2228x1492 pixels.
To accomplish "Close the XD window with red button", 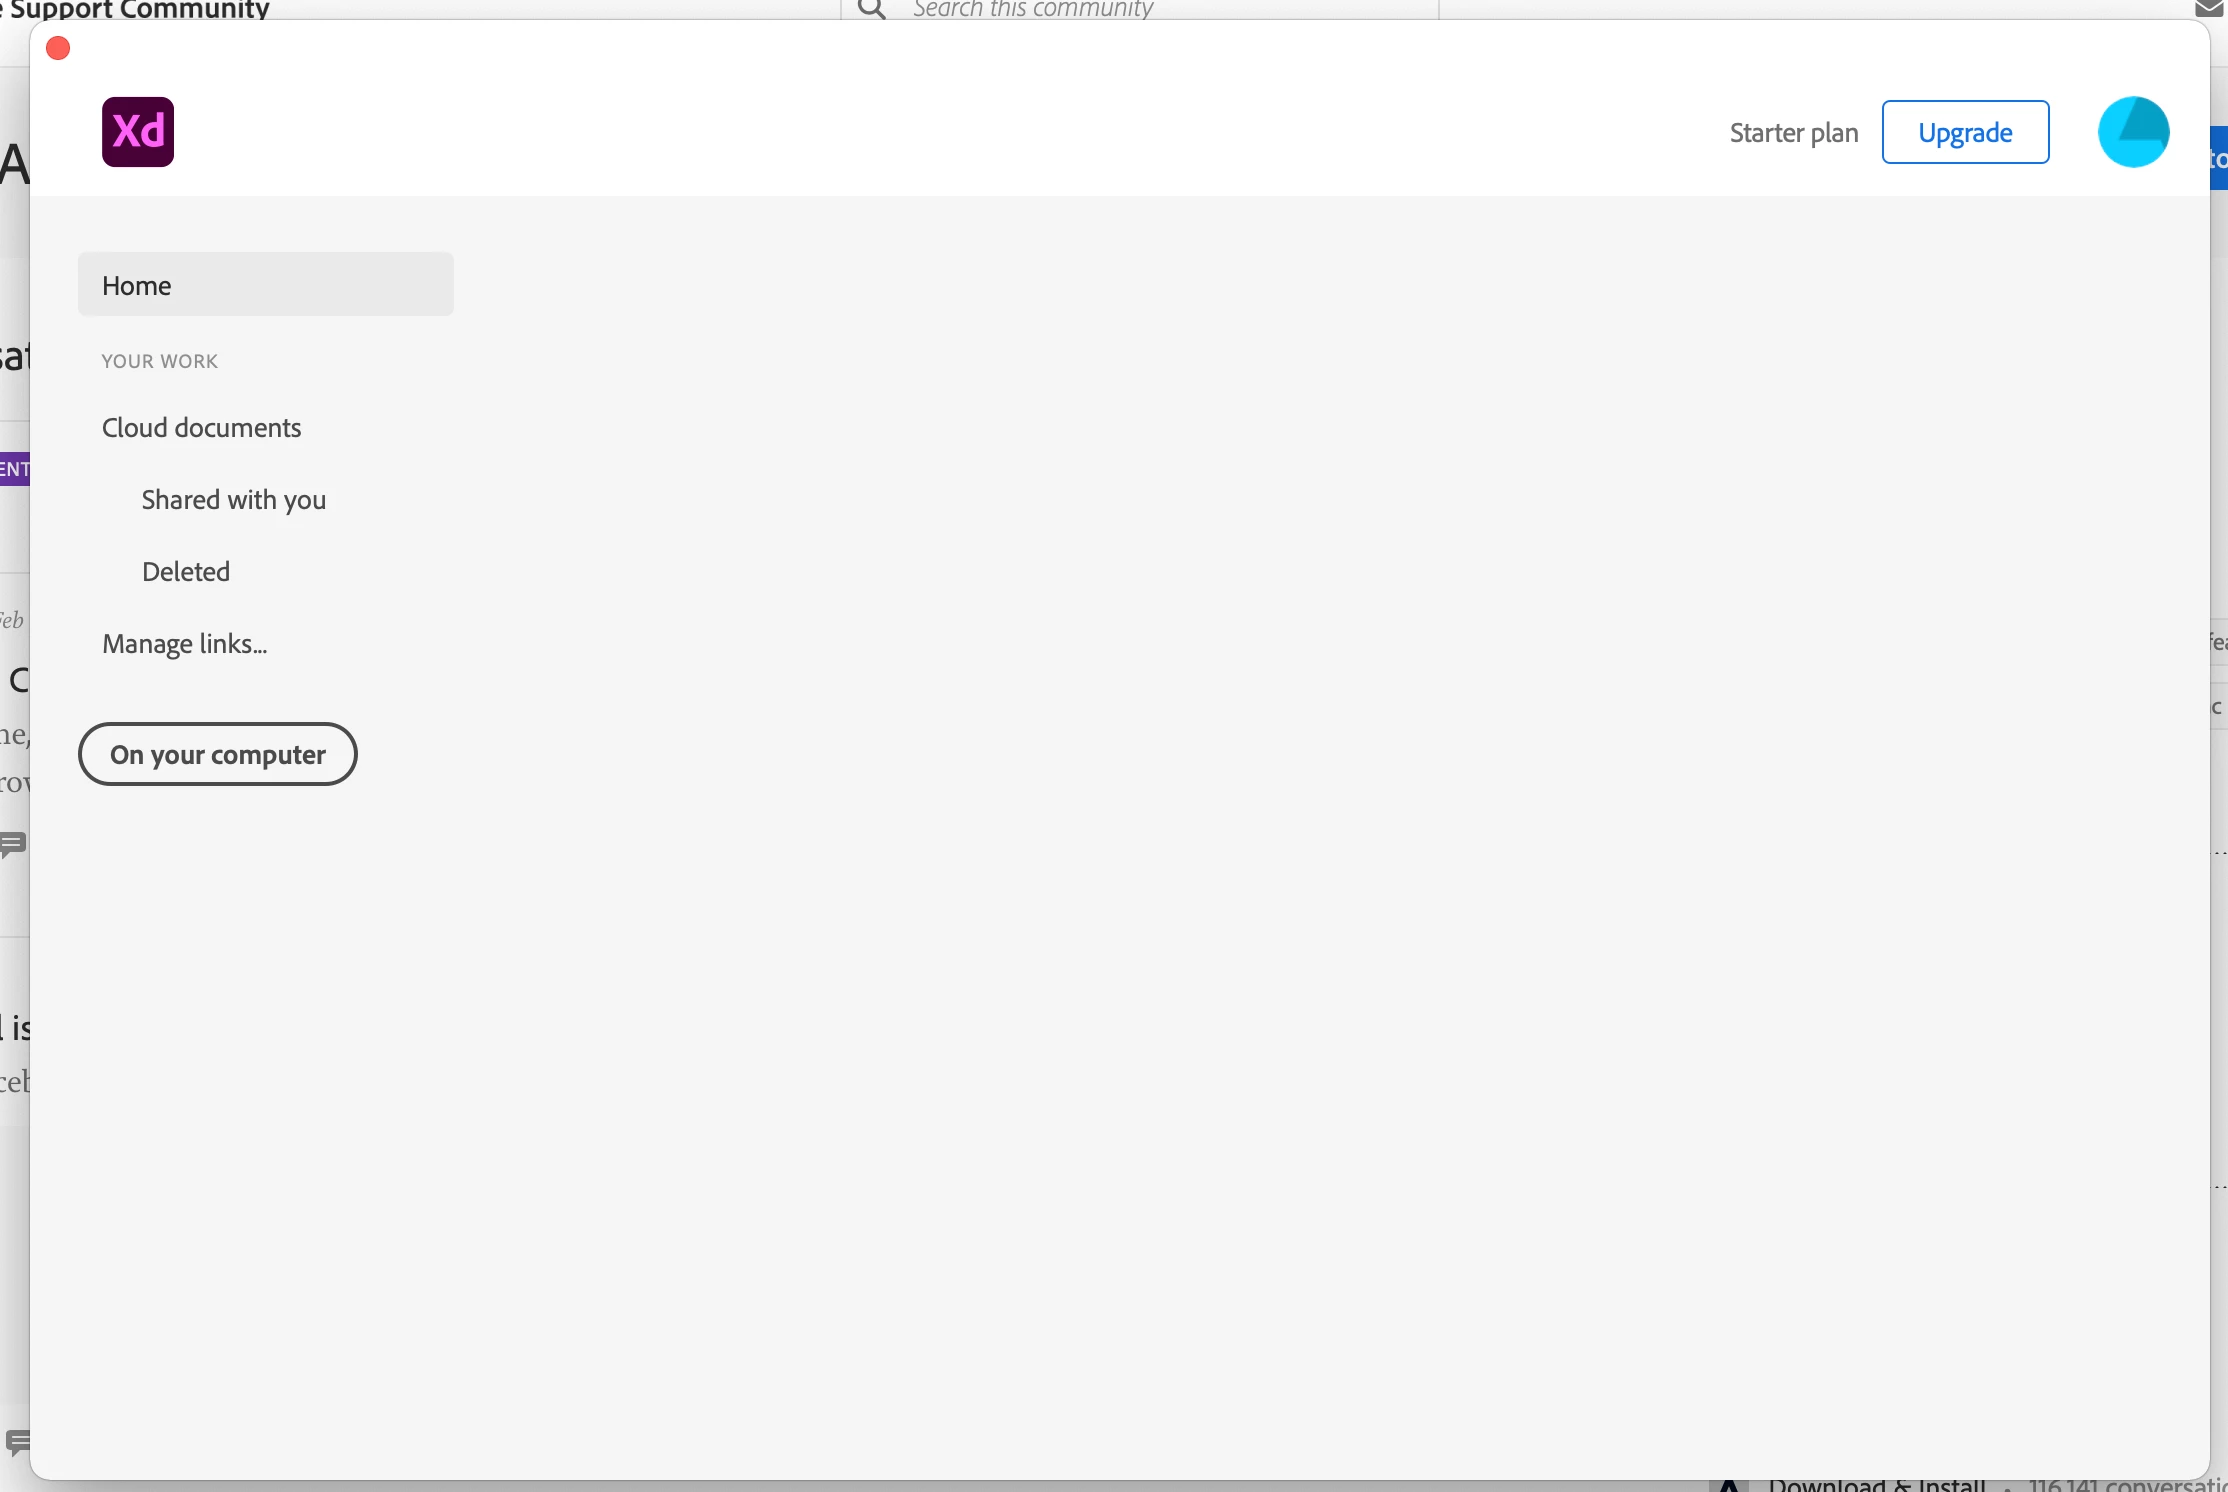I will point(58,48).
